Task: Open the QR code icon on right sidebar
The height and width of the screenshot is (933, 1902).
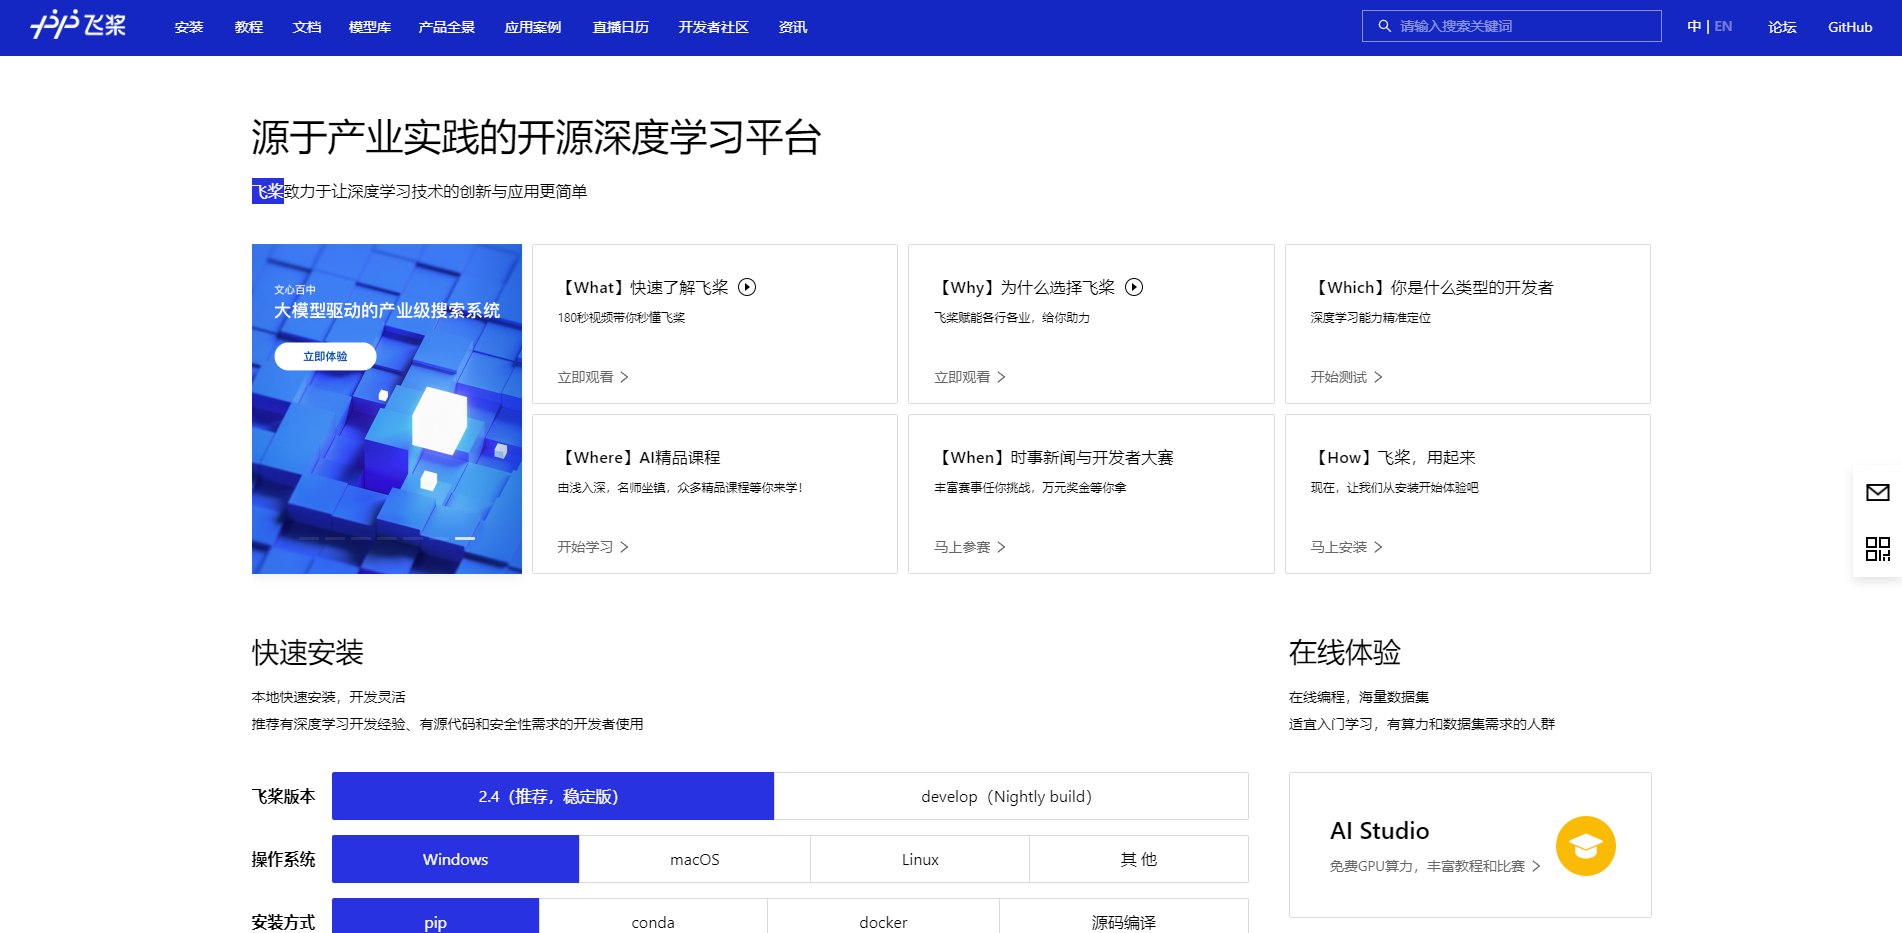Action: pyautogui.click(x=1877, y=549)
